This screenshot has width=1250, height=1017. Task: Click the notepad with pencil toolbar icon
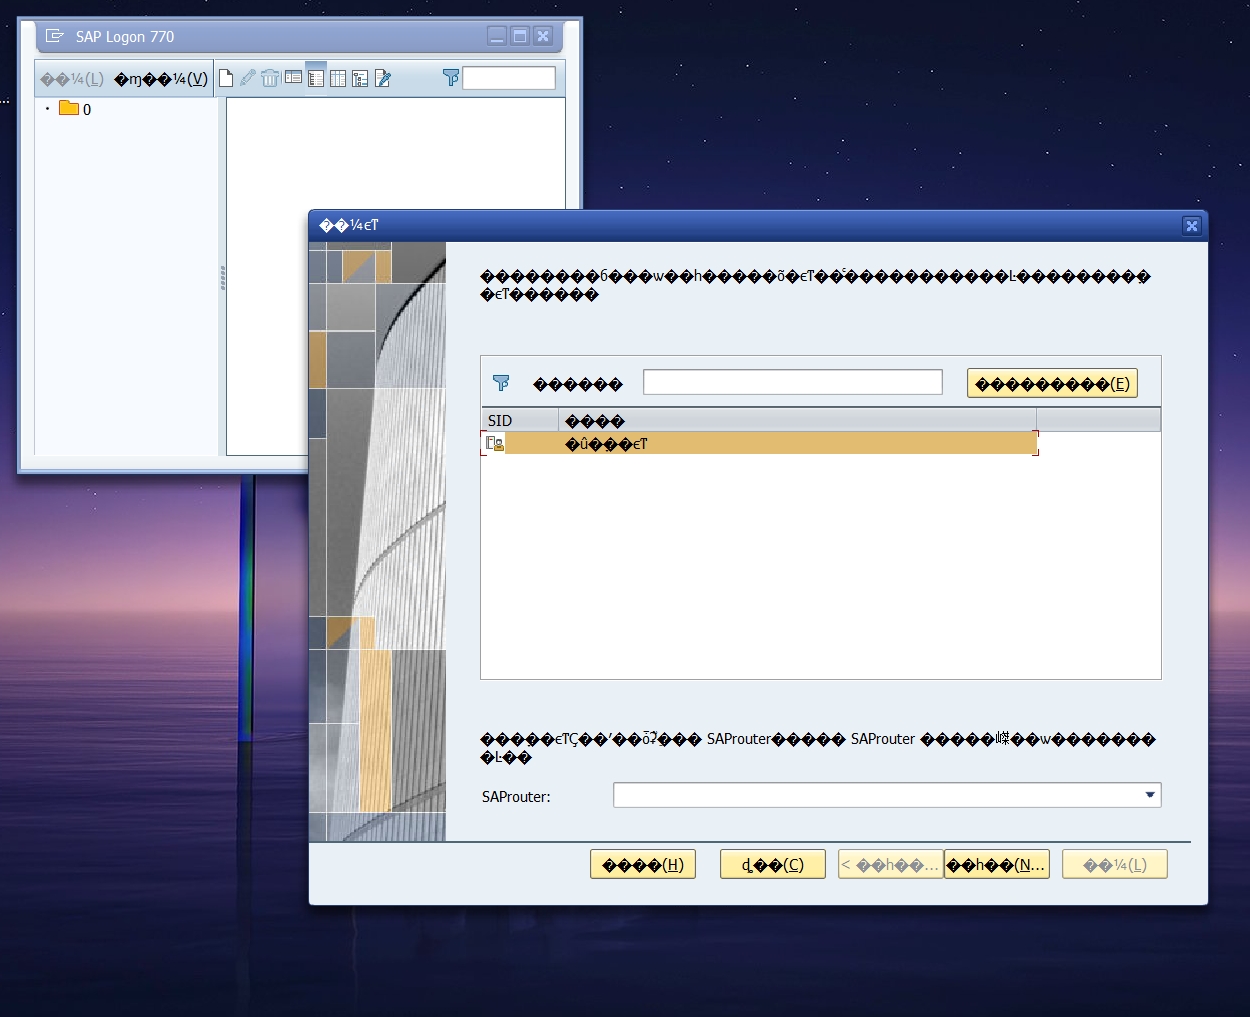(x=382, y=78)
